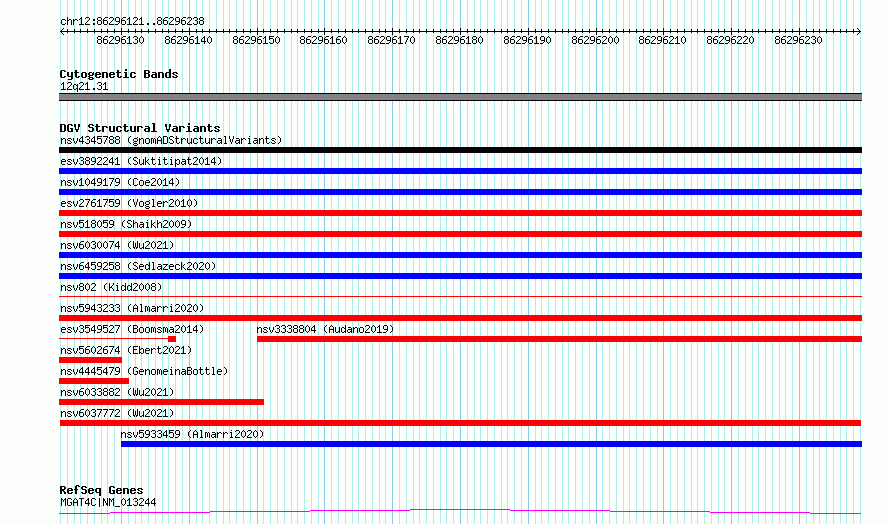Click the thin red nsv802 variant line

(x=460, y=296)
